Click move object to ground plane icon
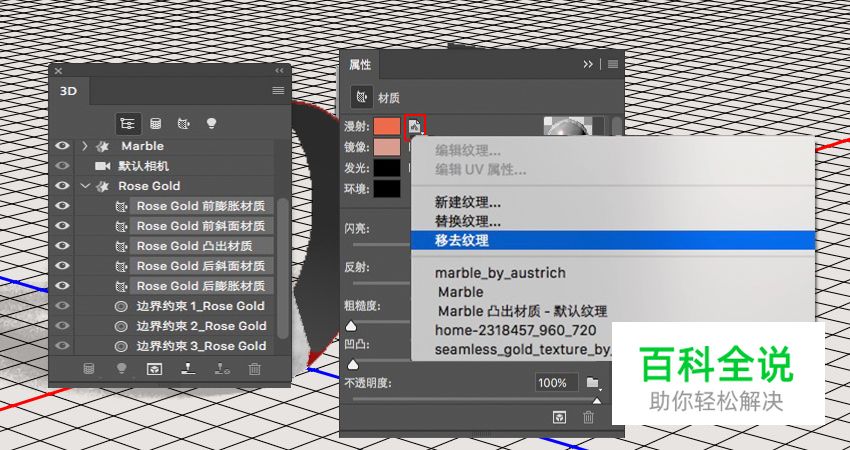The width and height of the screenshot is (850, 450). (x=188, y=369)
